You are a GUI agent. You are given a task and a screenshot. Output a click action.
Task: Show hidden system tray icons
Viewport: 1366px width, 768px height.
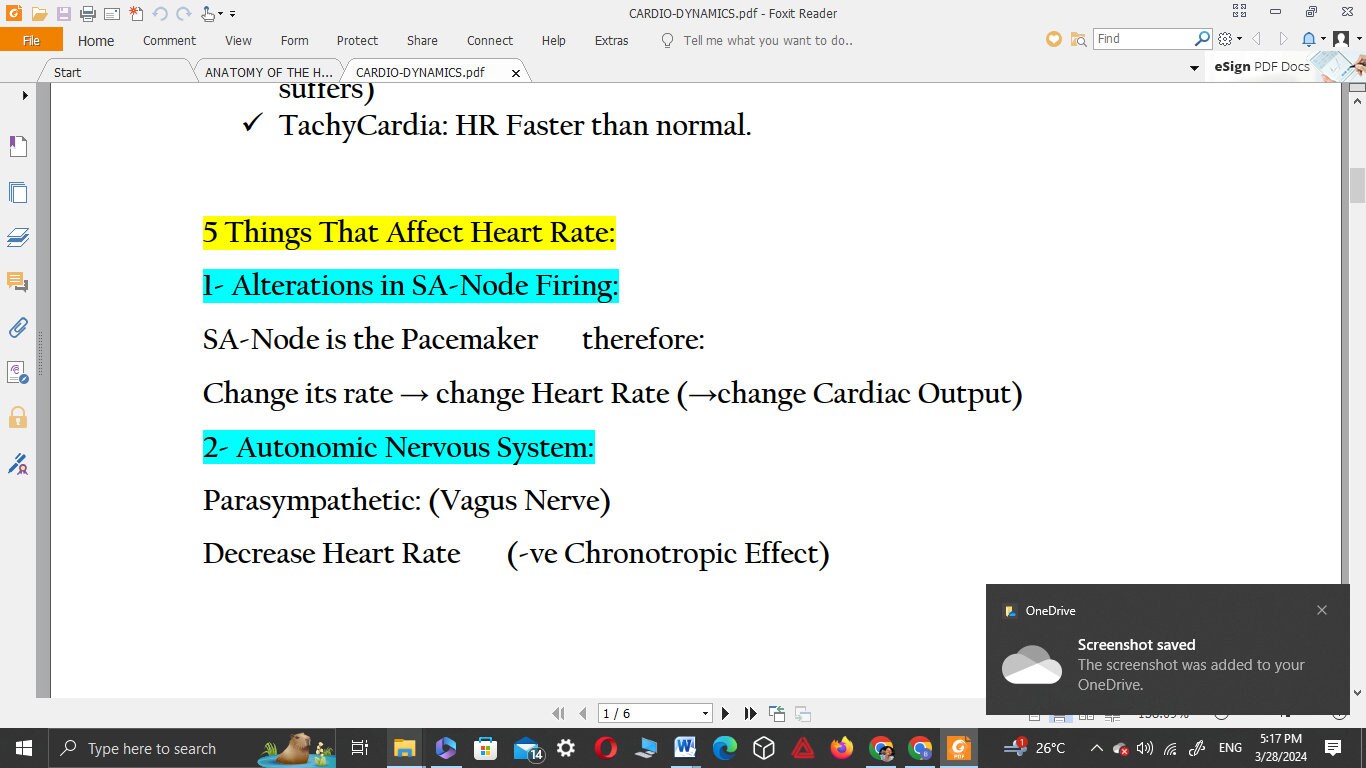click(1096, 748)
